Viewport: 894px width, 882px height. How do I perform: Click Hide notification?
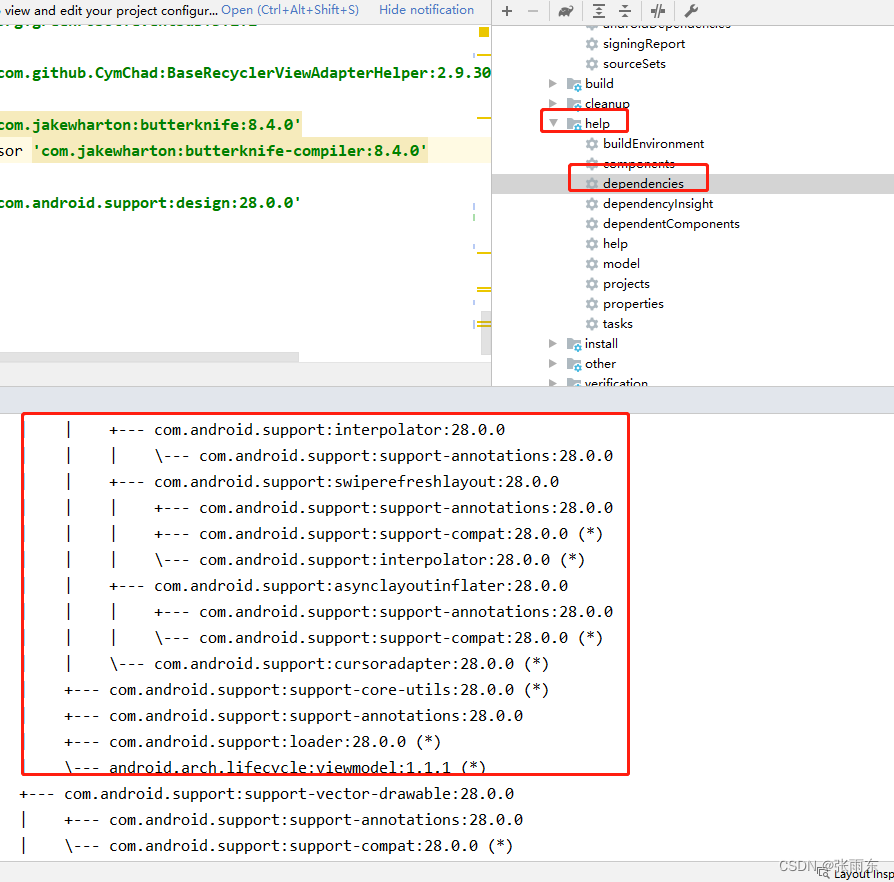tap(427, 9)
